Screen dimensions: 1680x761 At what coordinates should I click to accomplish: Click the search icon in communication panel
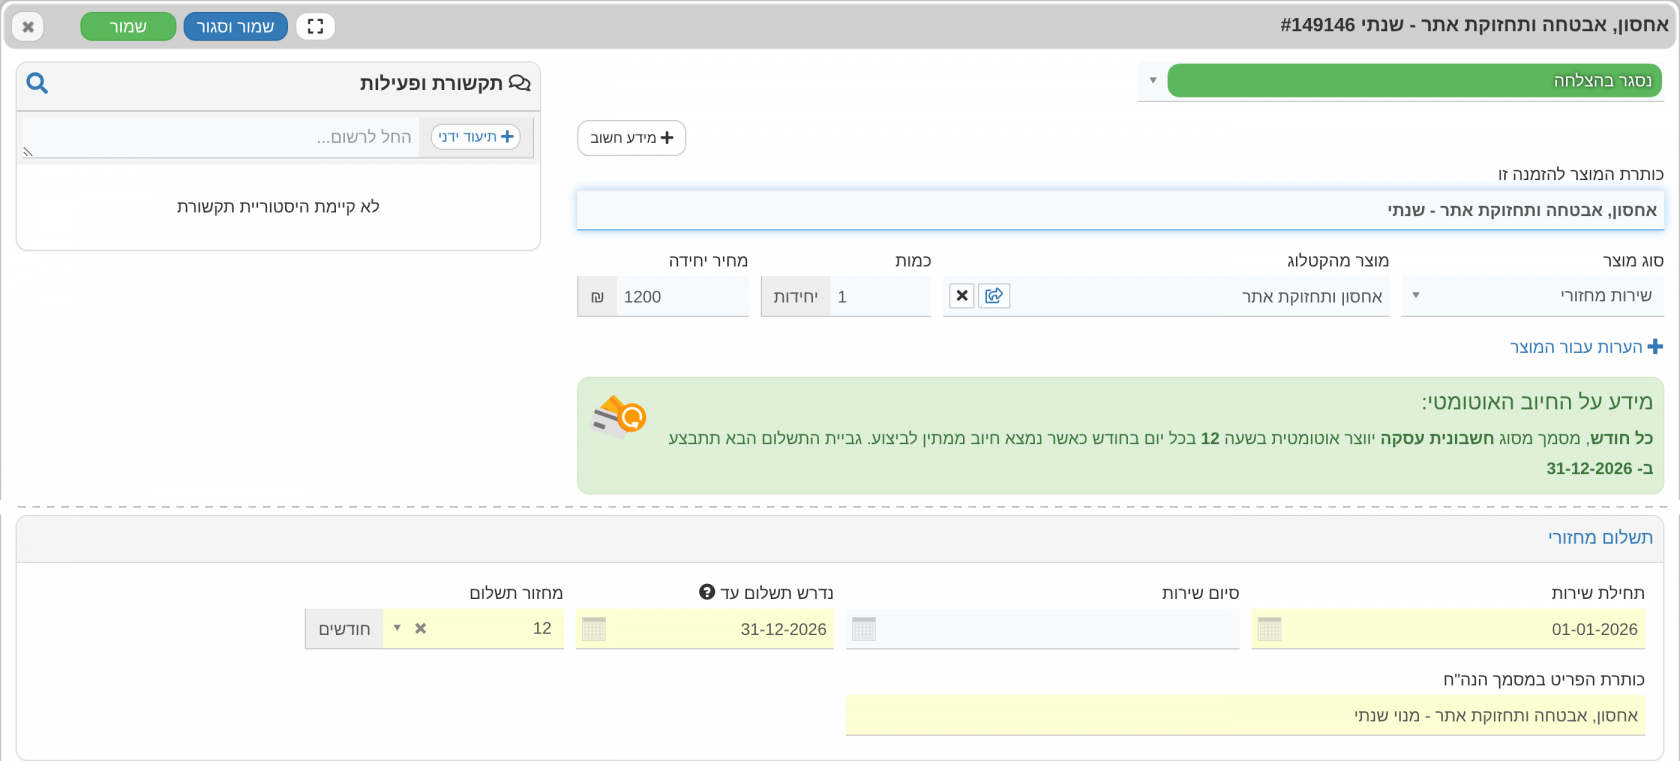[x=37, y=83]
